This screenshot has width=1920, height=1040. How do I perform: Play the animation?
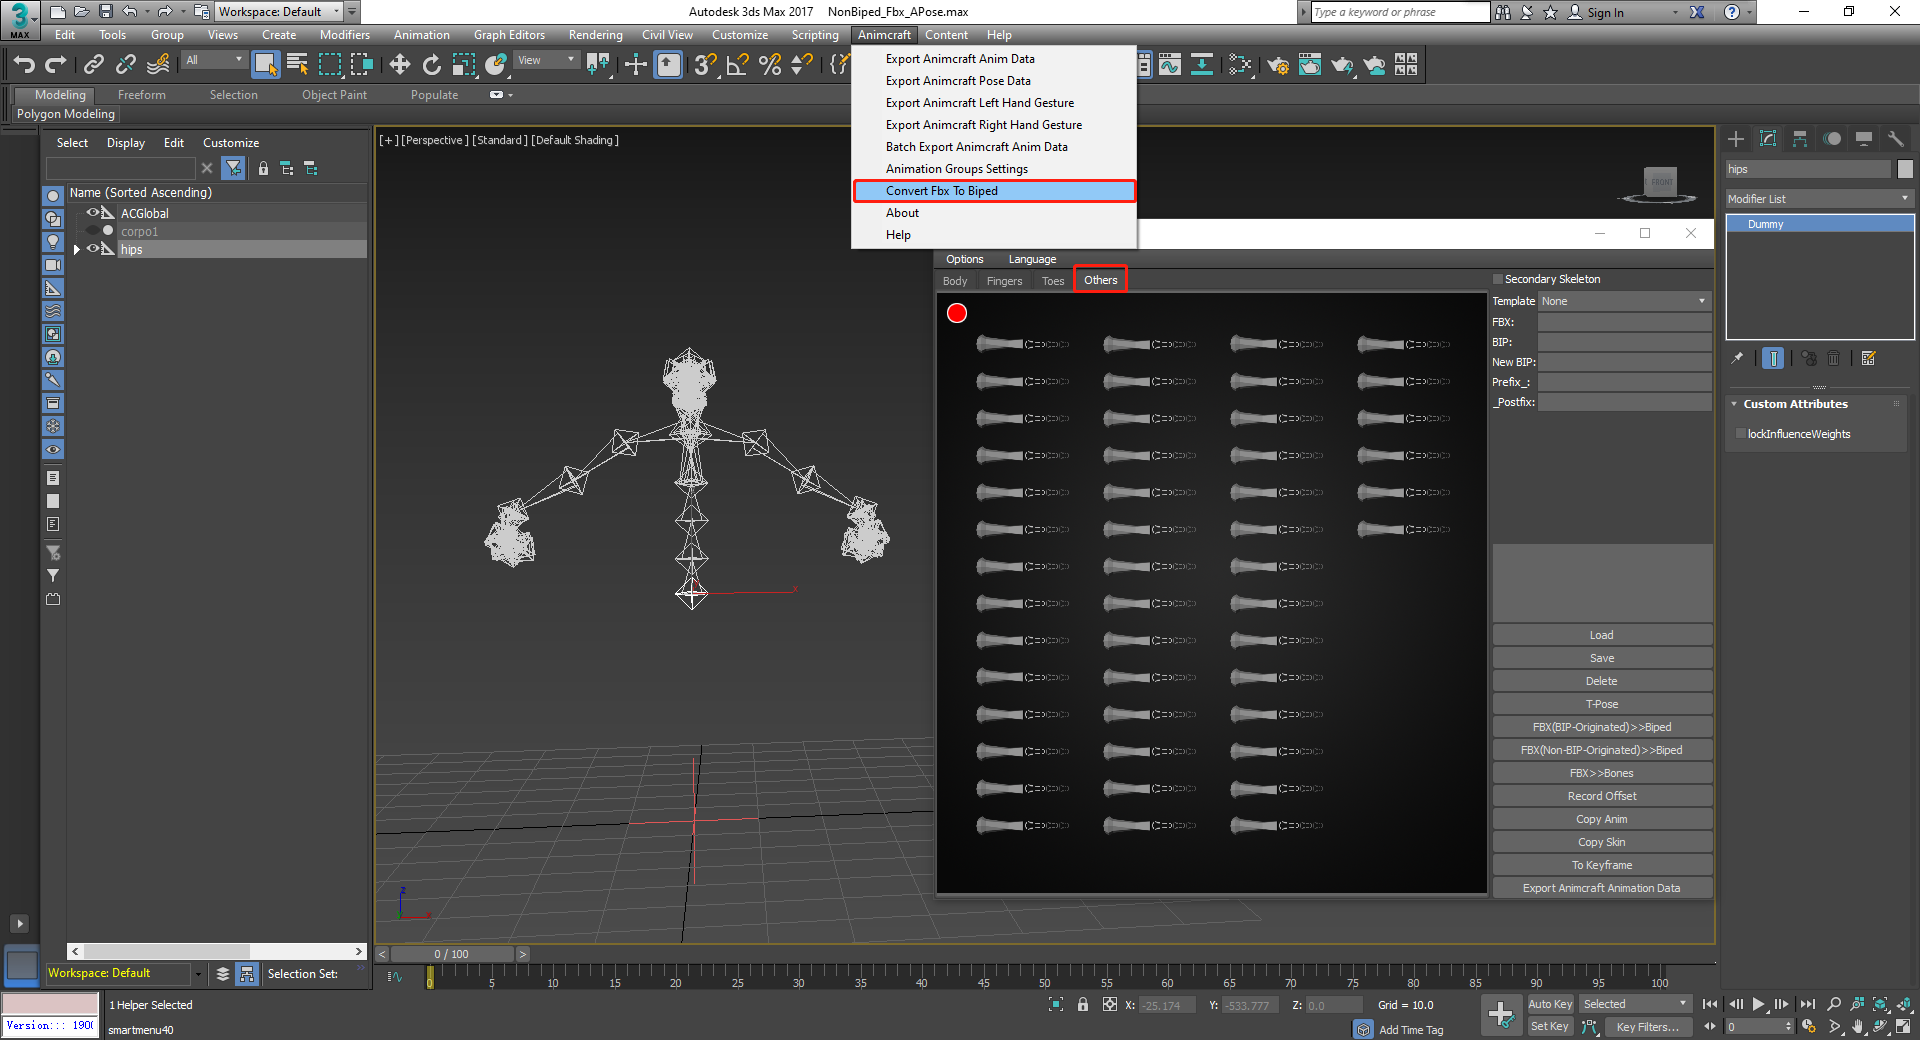(x=1759, y=1004)
